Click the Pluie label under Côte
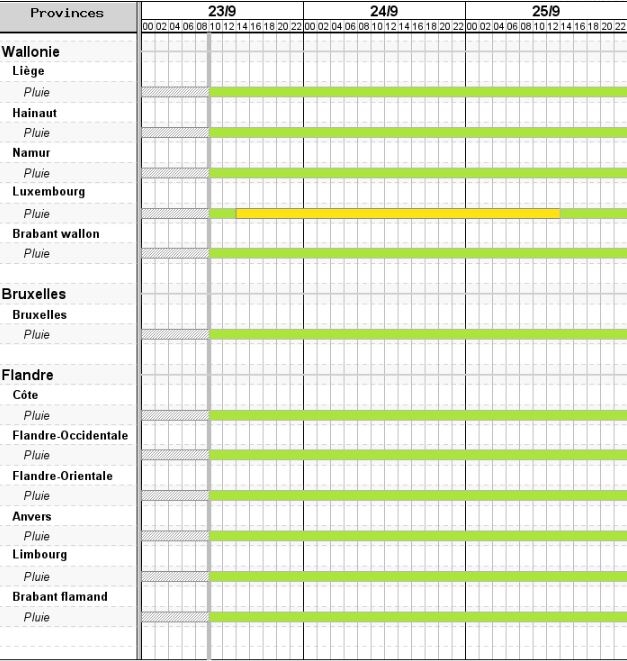The width and height of the screenshot is (627, 661). (x=37, y=415)
